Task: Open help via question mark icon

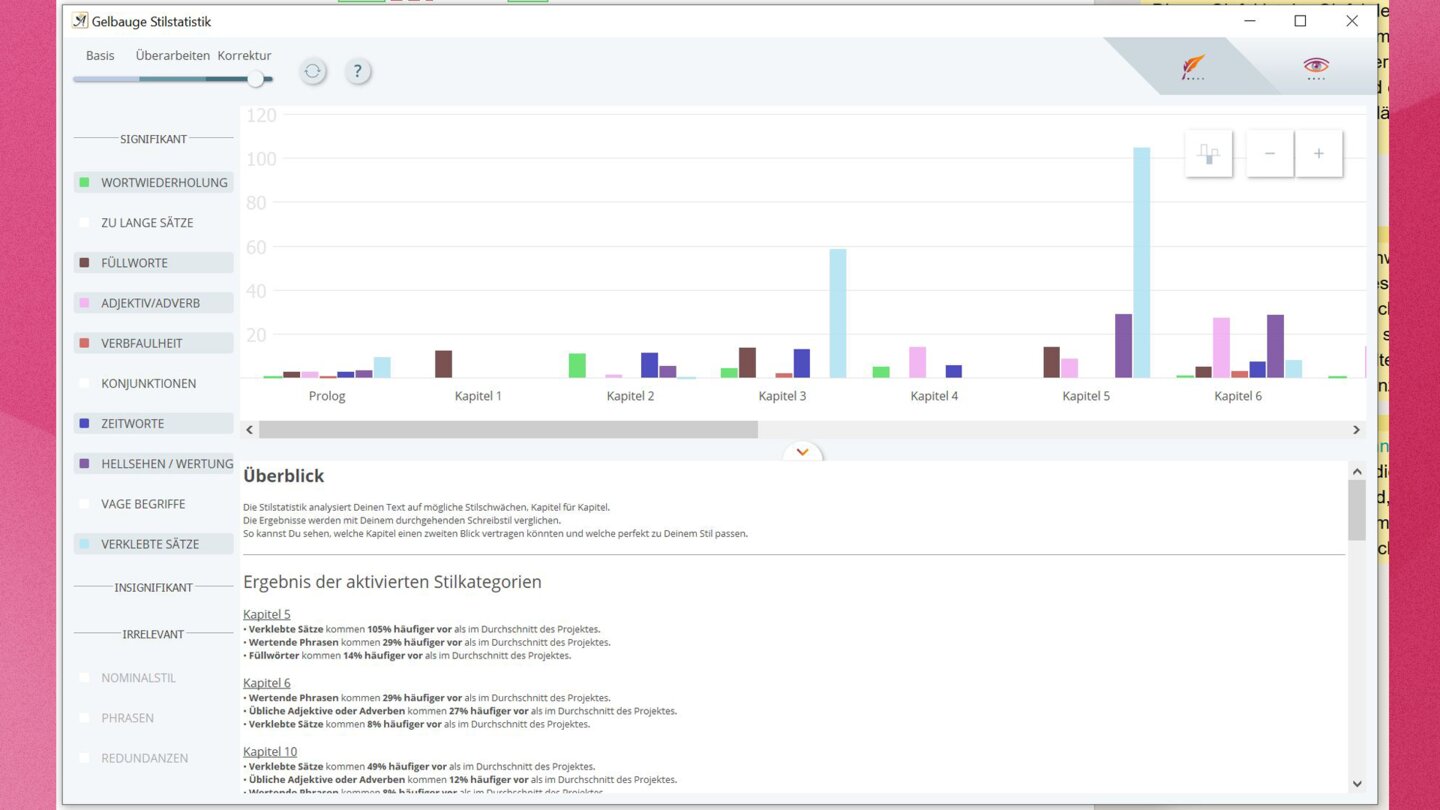Action: (x=357, y=71)
